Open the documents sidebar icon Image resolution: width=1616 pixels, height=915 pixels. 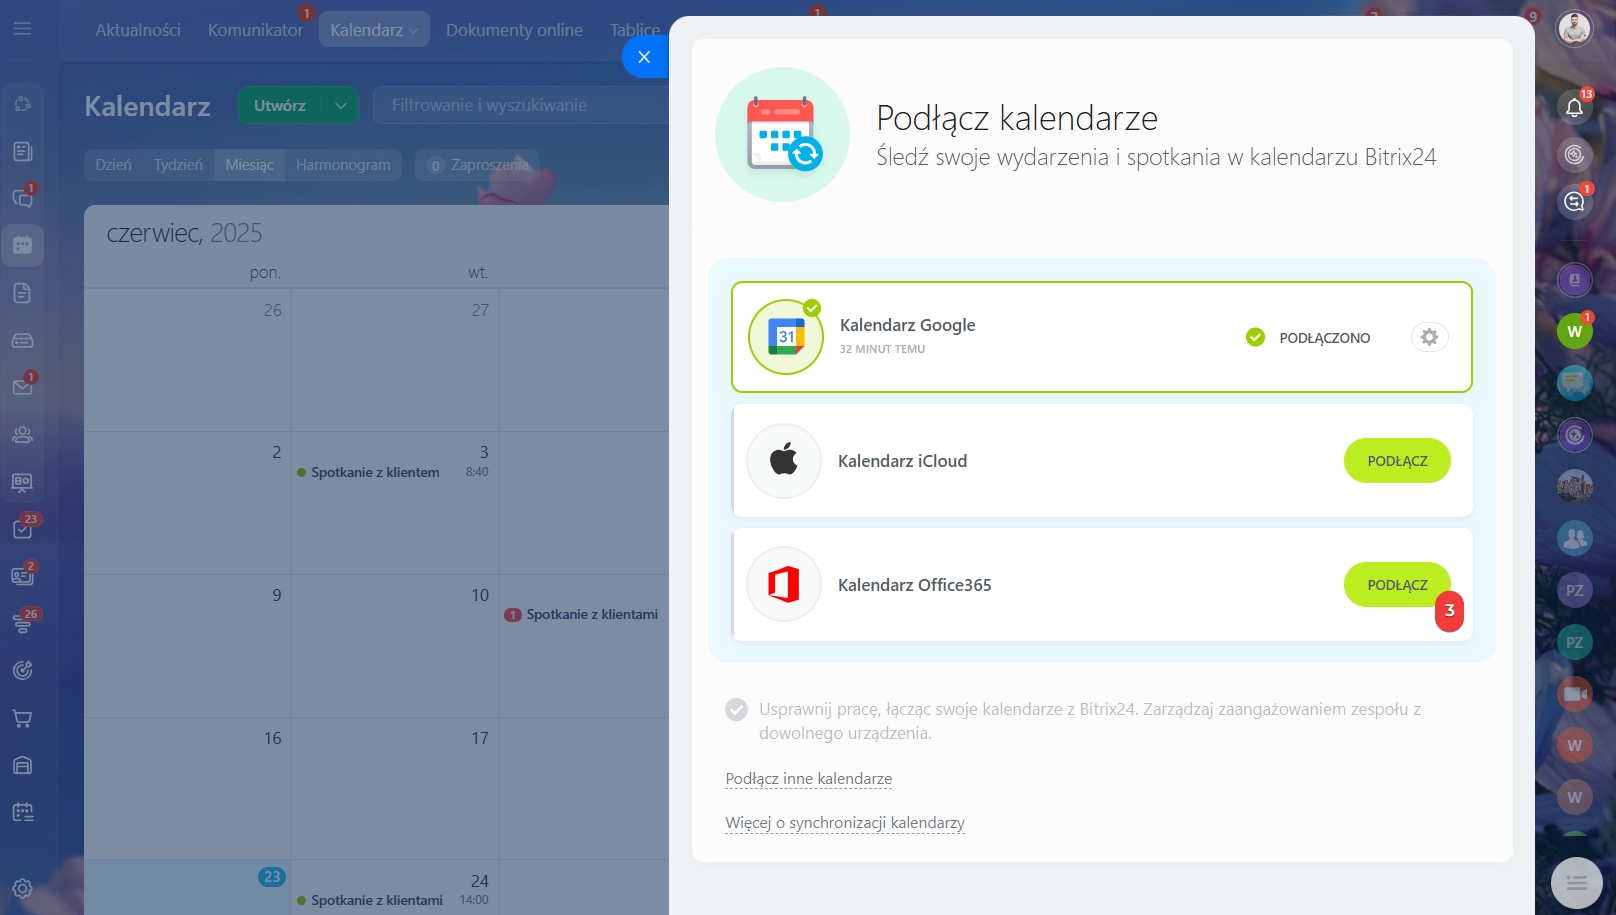[x=22, y=293]
